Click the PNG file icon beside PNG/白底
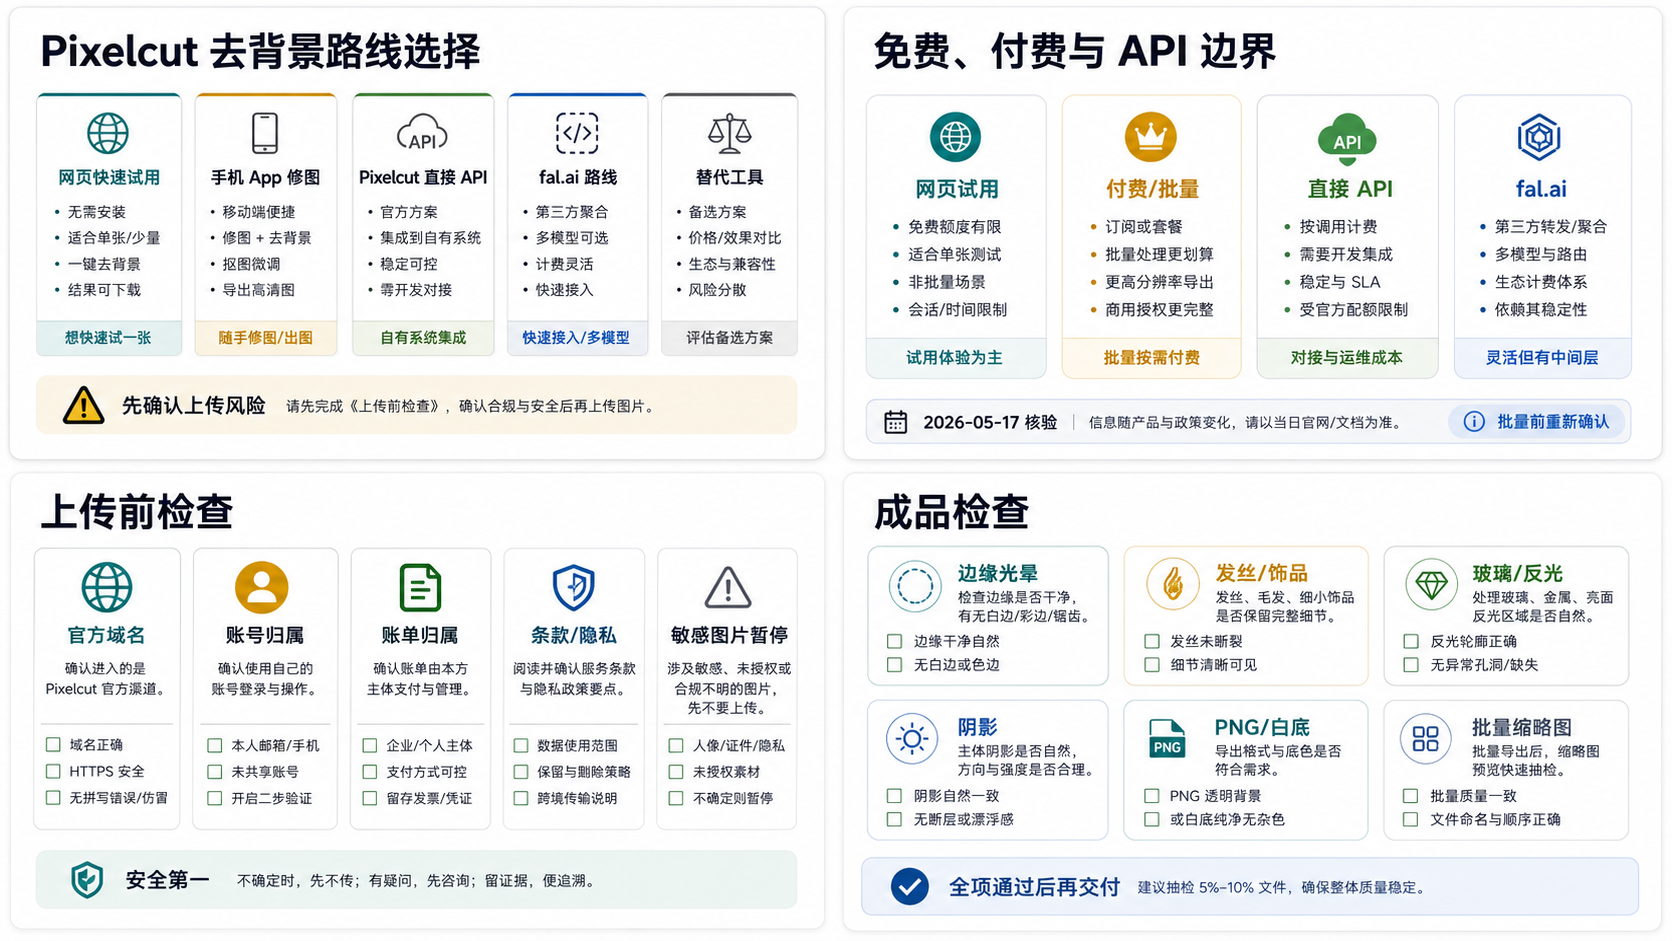This screenshot has width=1672, height=941. [1167, 739]
